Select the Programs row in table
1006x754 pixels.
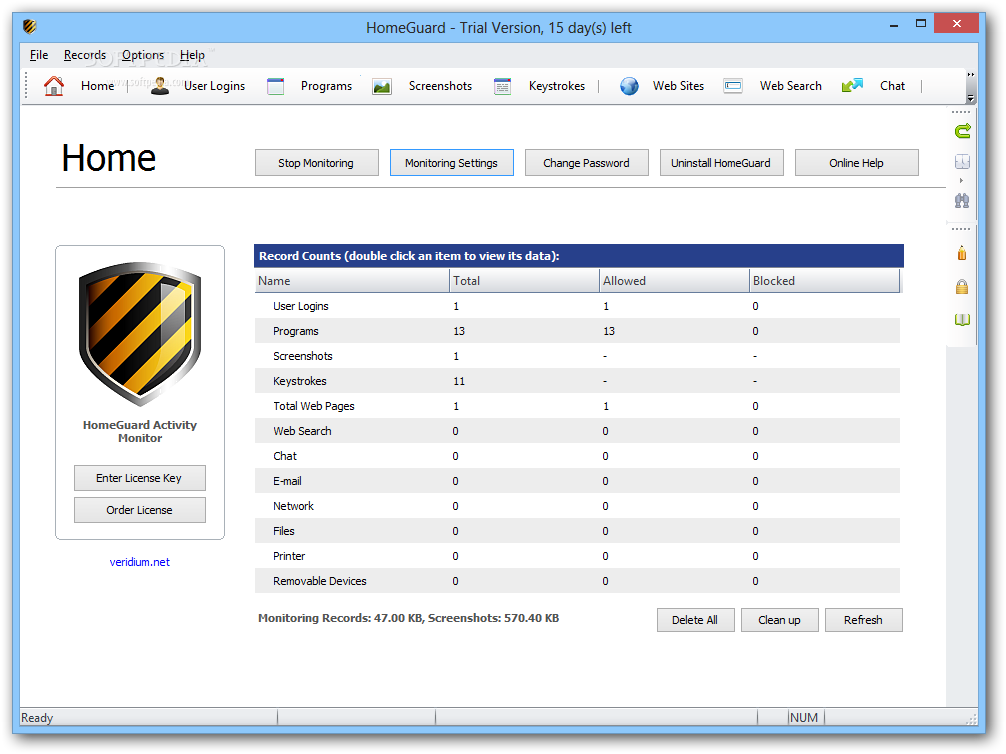577,331
